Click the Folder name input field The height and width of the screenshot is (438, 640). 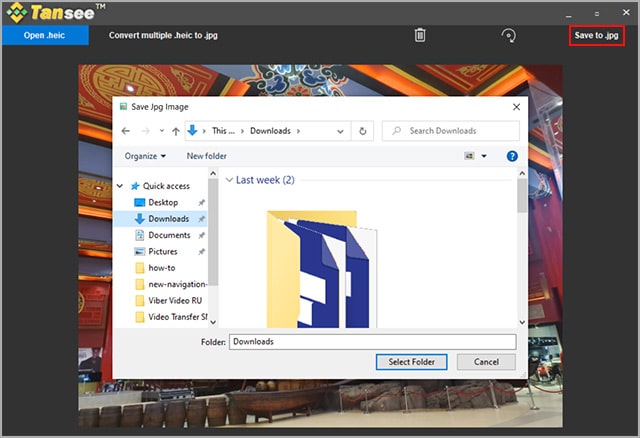(x=372, y=341)
